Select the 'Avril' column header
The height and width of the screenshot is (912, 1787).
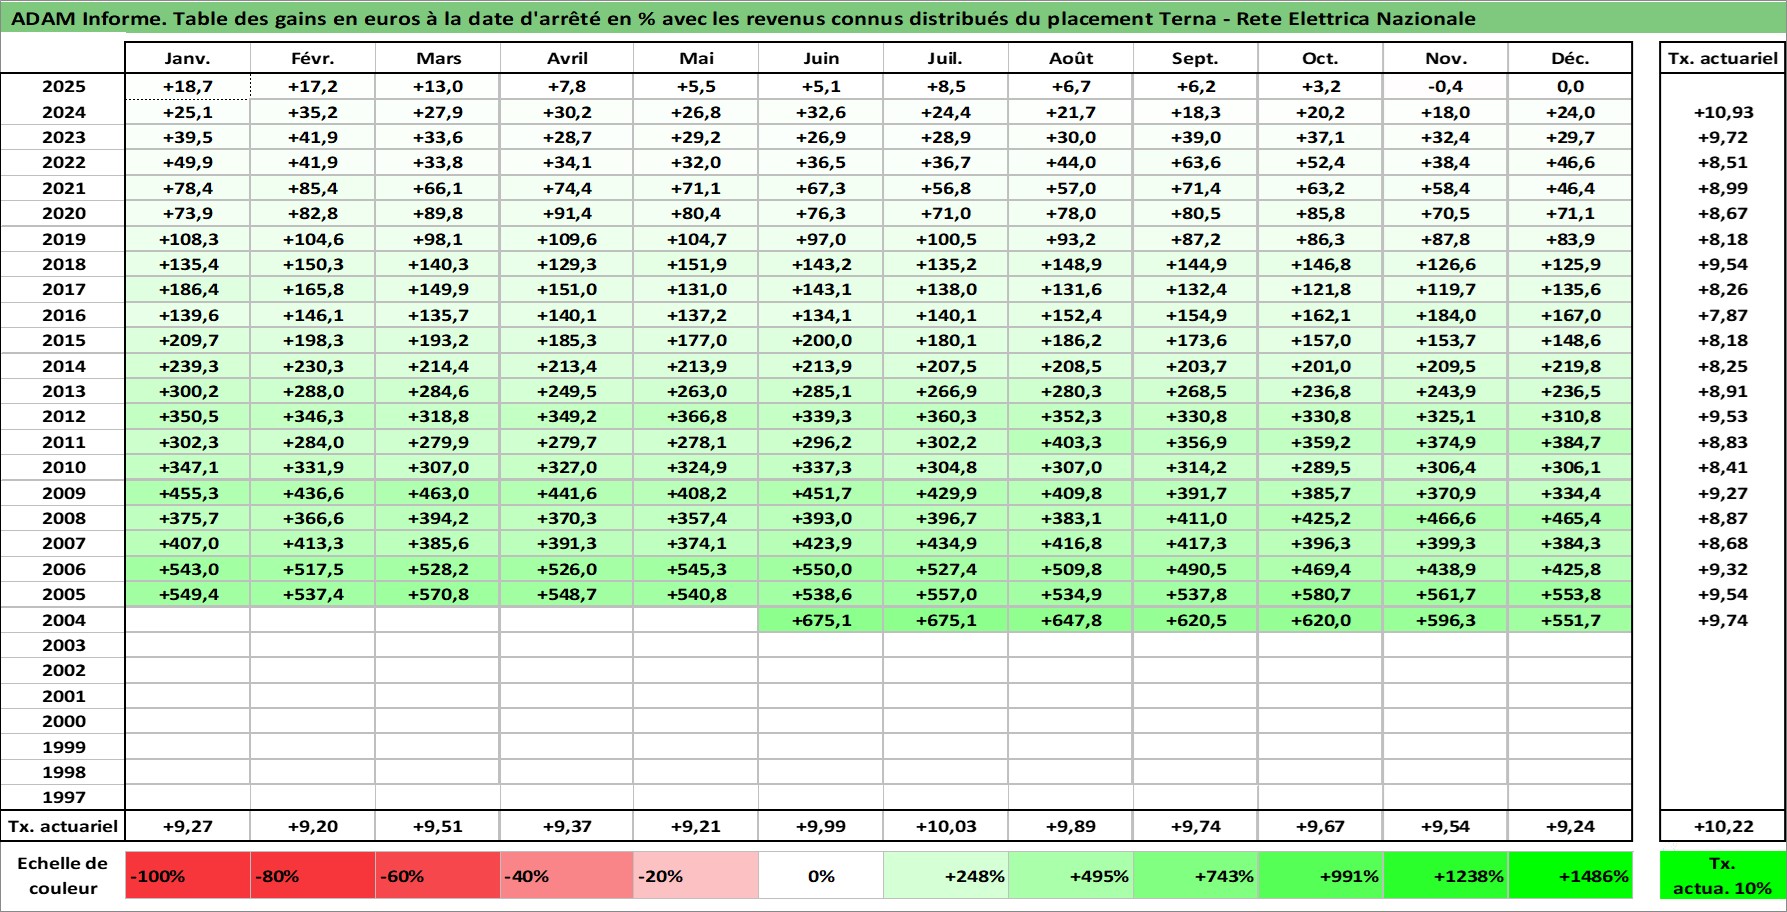click(567, 58)
